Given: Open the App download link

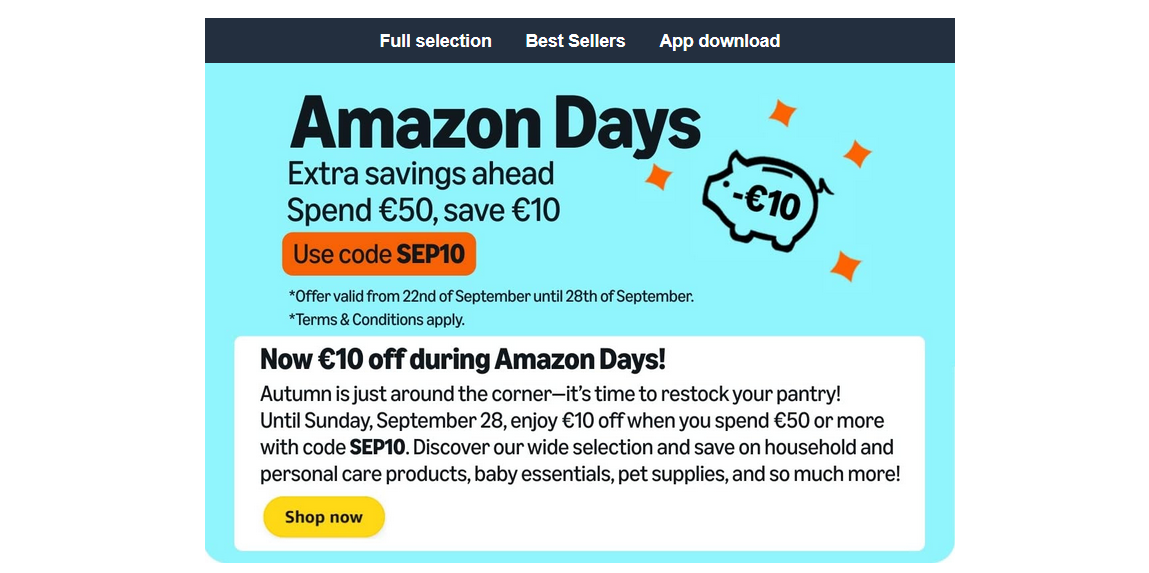Looking at the screenshot, I should (719, 41).
